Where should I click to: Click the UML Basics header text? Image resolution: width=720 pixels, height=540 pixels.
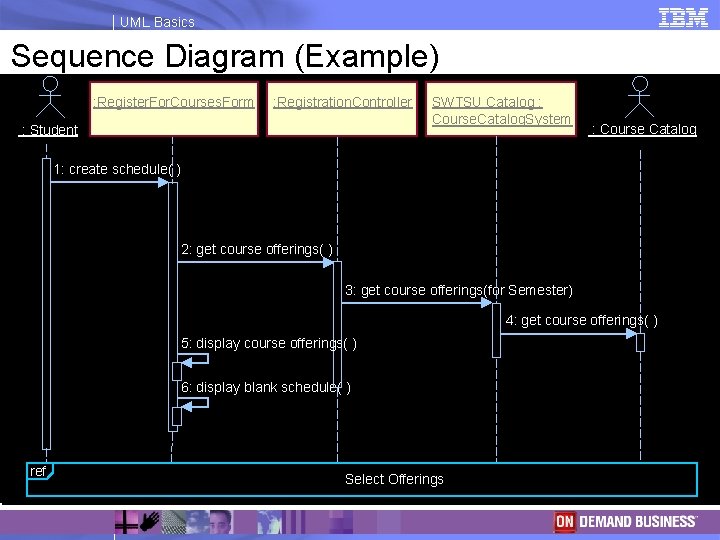157,22
